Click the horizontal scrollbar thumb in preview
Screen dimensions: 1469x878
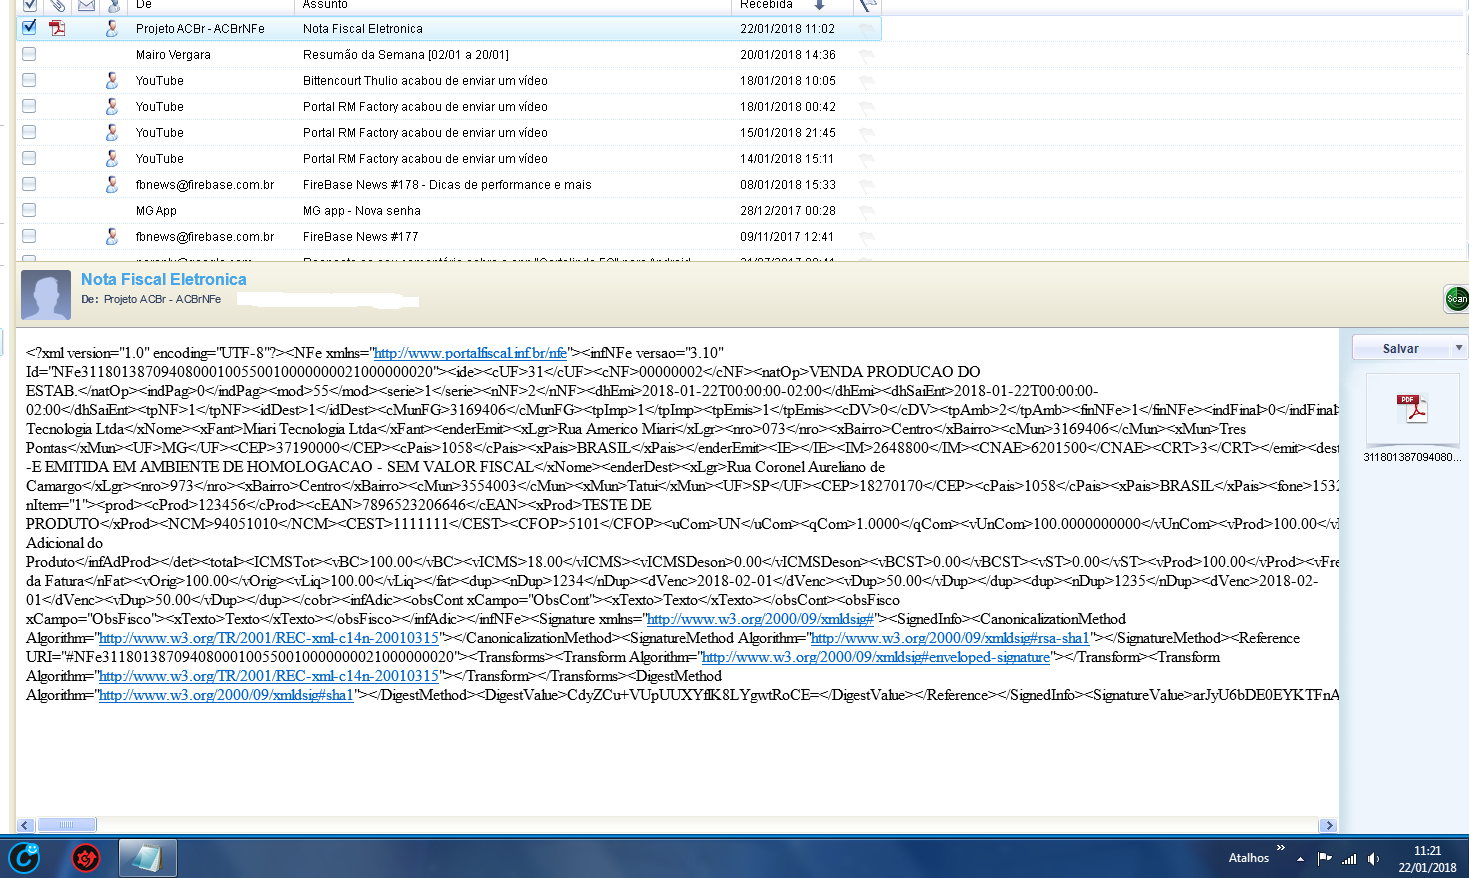pyautogui.click(x=66, y=825)
